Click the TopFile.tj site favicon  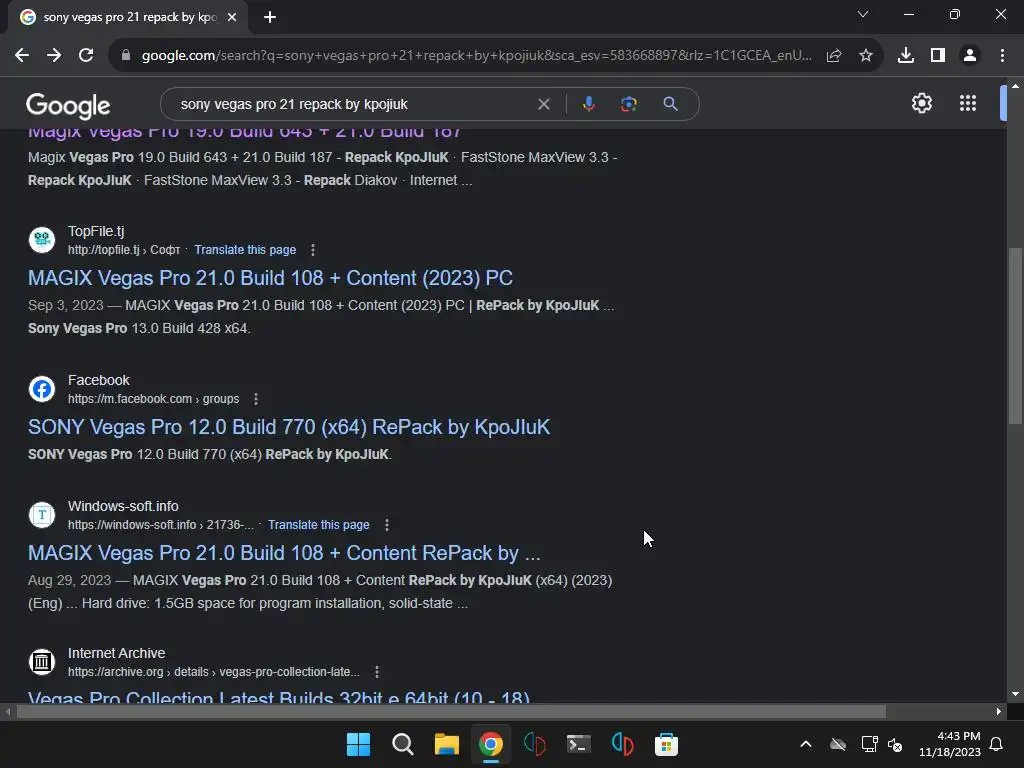(42, 240)
